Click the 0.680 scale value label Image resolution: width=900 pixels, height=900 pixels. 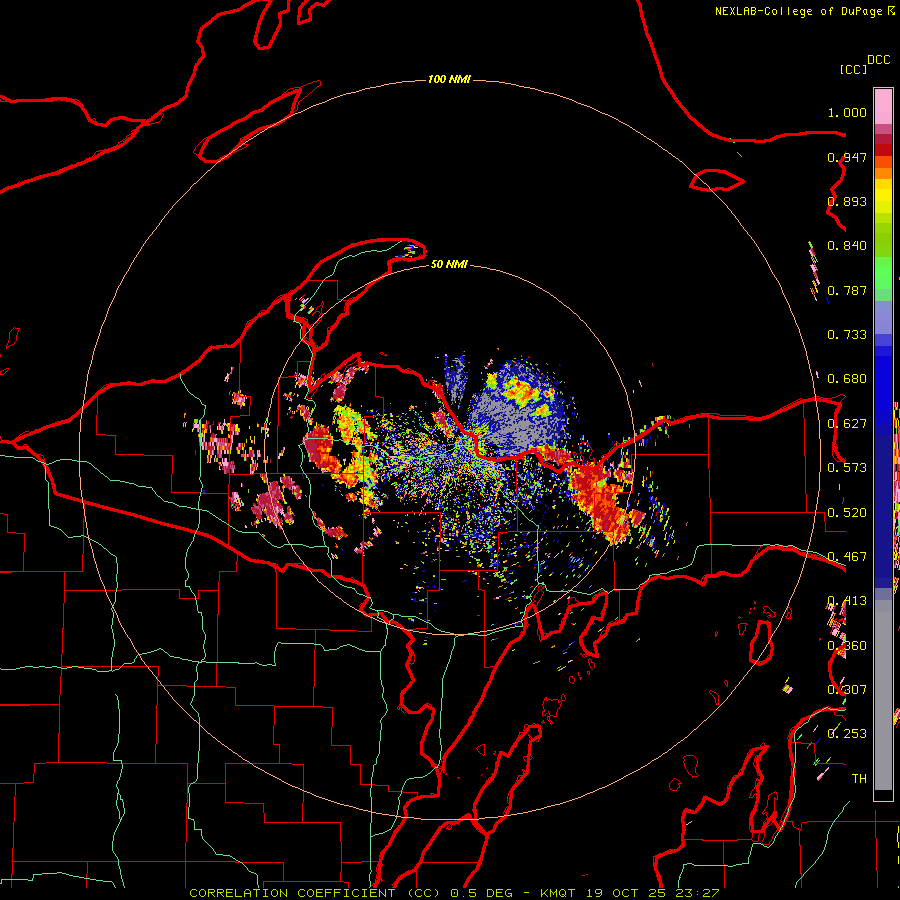tap(847, 379)
